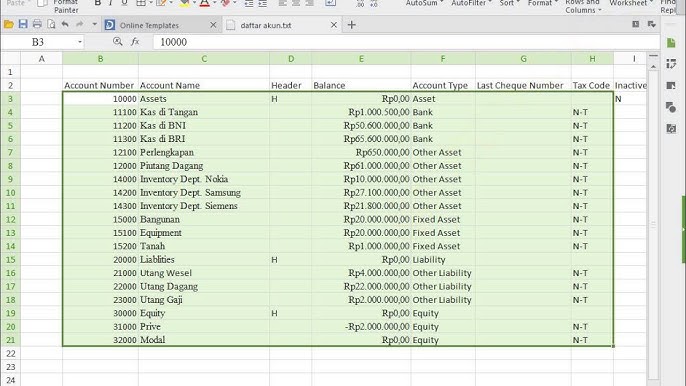Open backup sidebar icon
The image size is (686, 386).
[671, 128]
